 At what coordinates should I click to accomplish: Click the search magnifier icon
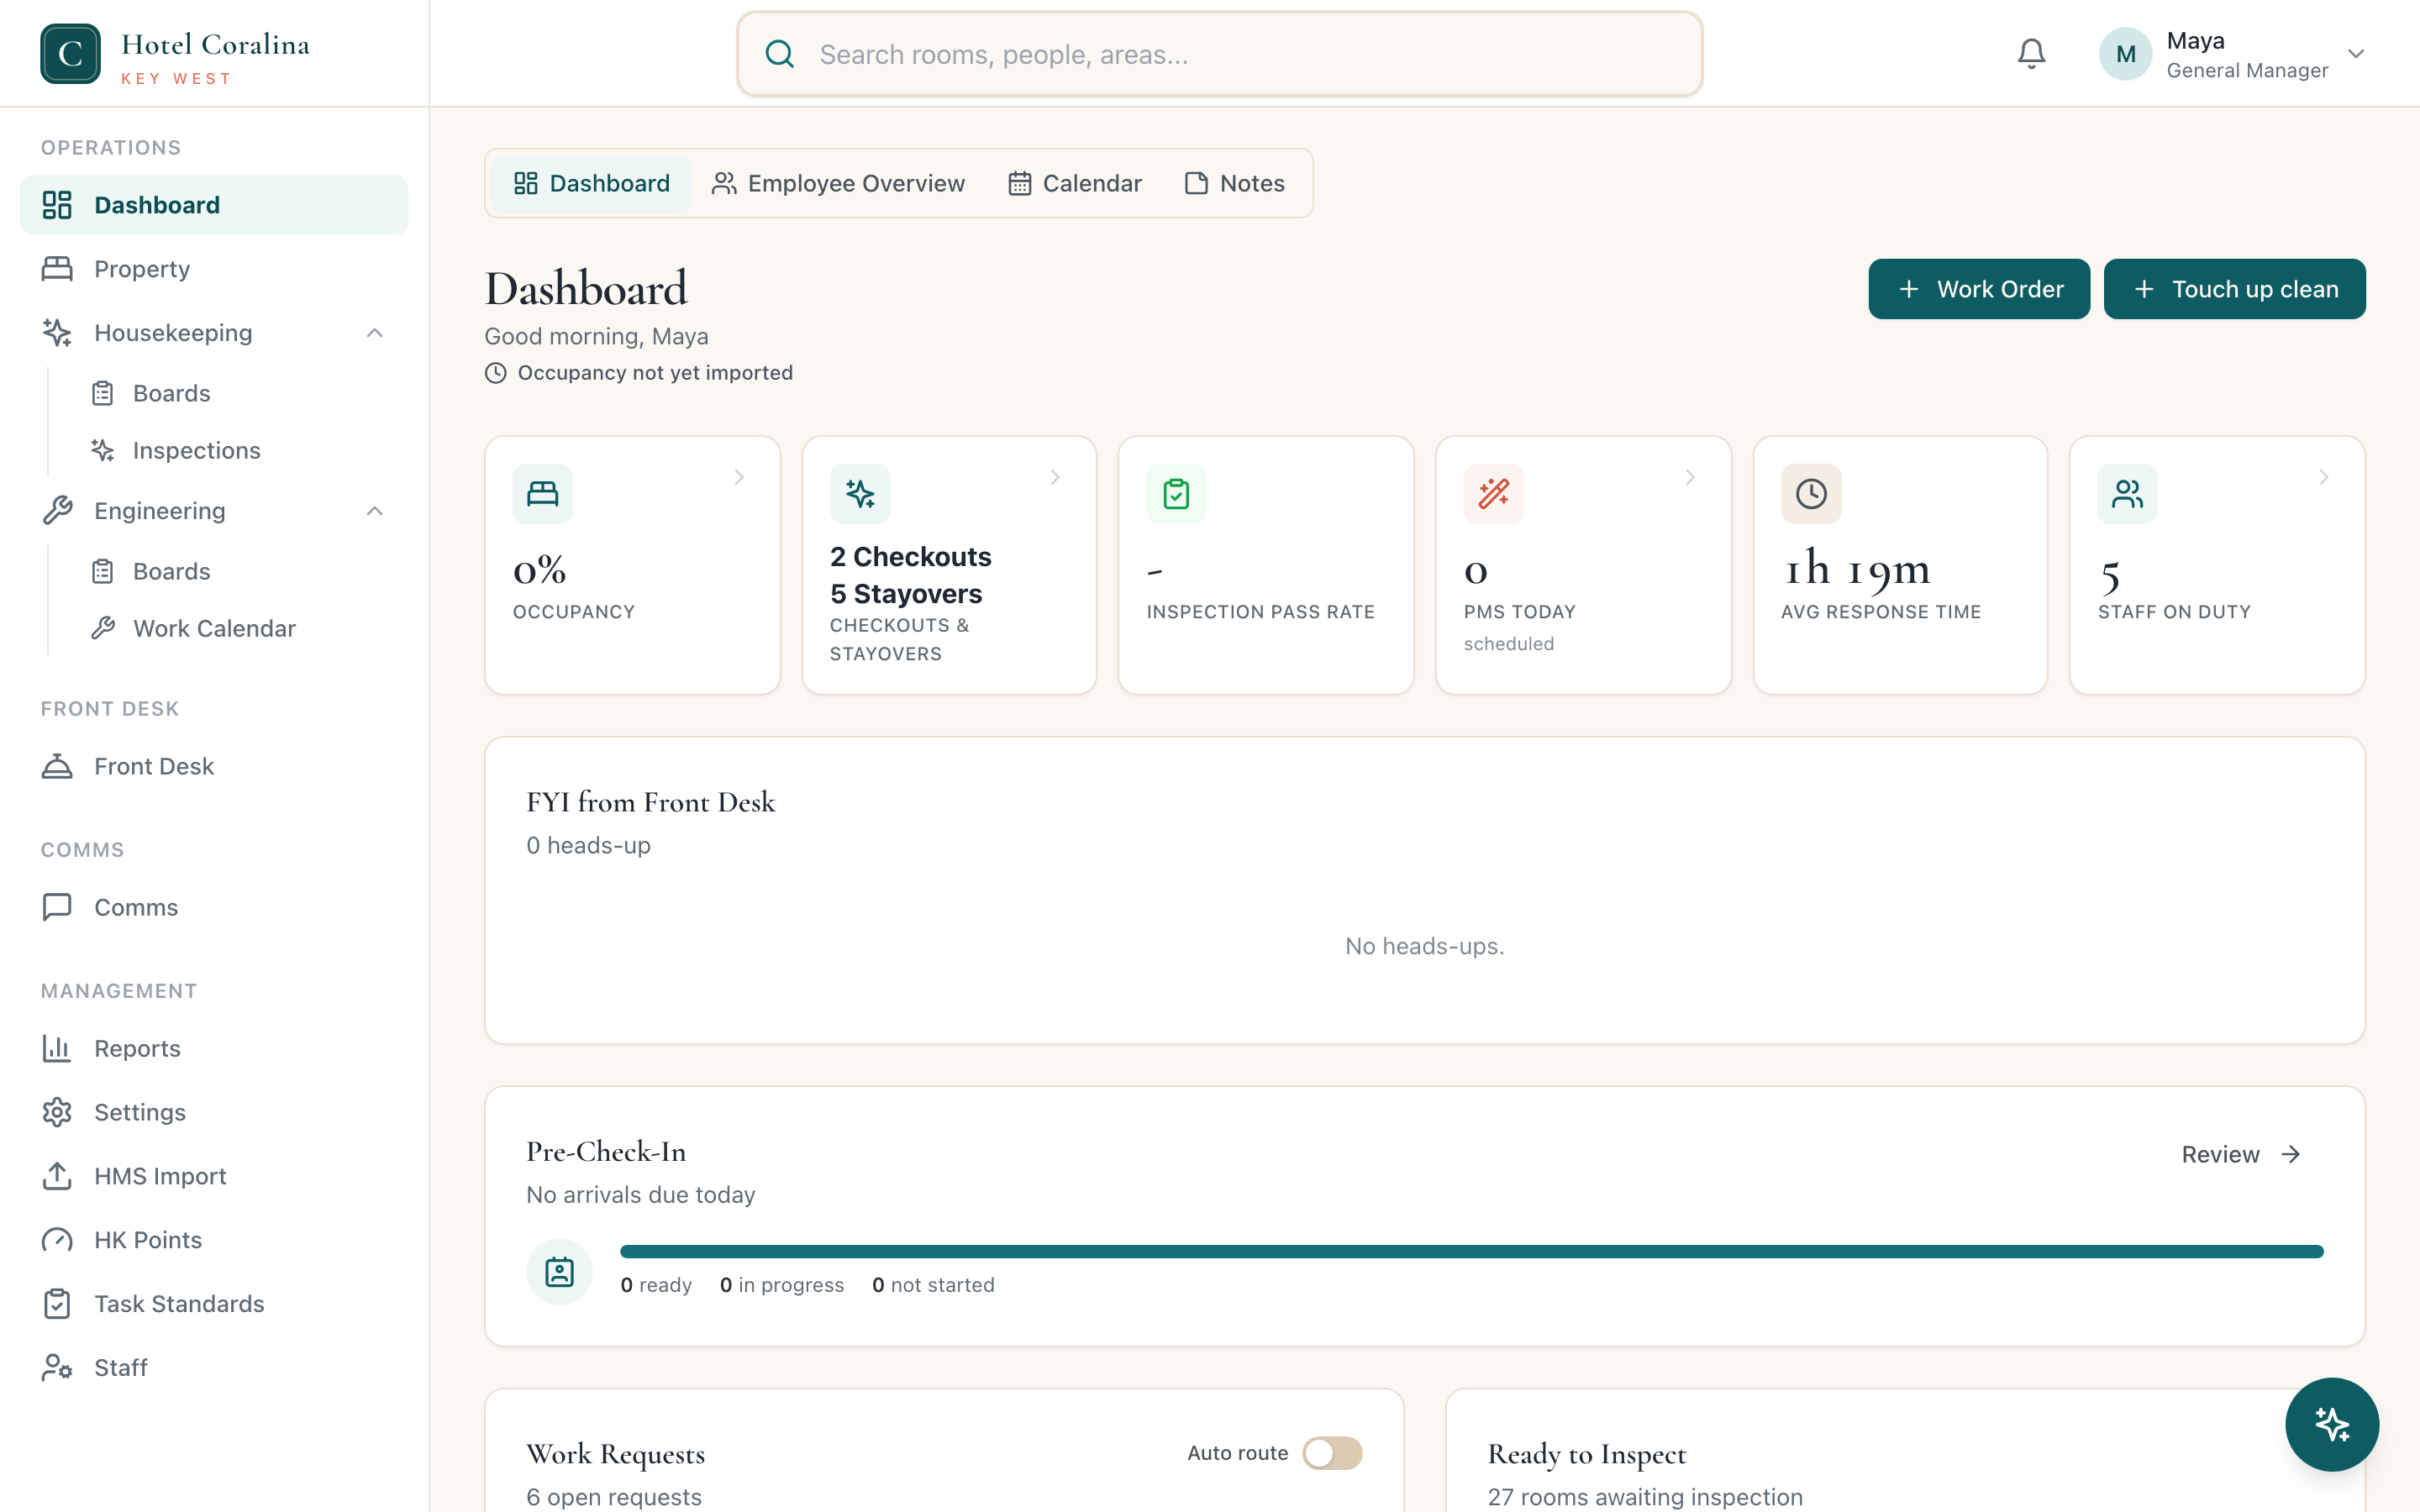[780, 54]
